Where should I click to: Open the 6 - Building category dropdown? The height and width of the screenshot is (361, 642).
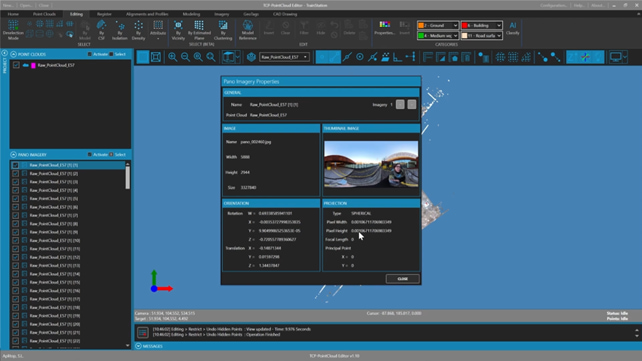tap(482, 25)
